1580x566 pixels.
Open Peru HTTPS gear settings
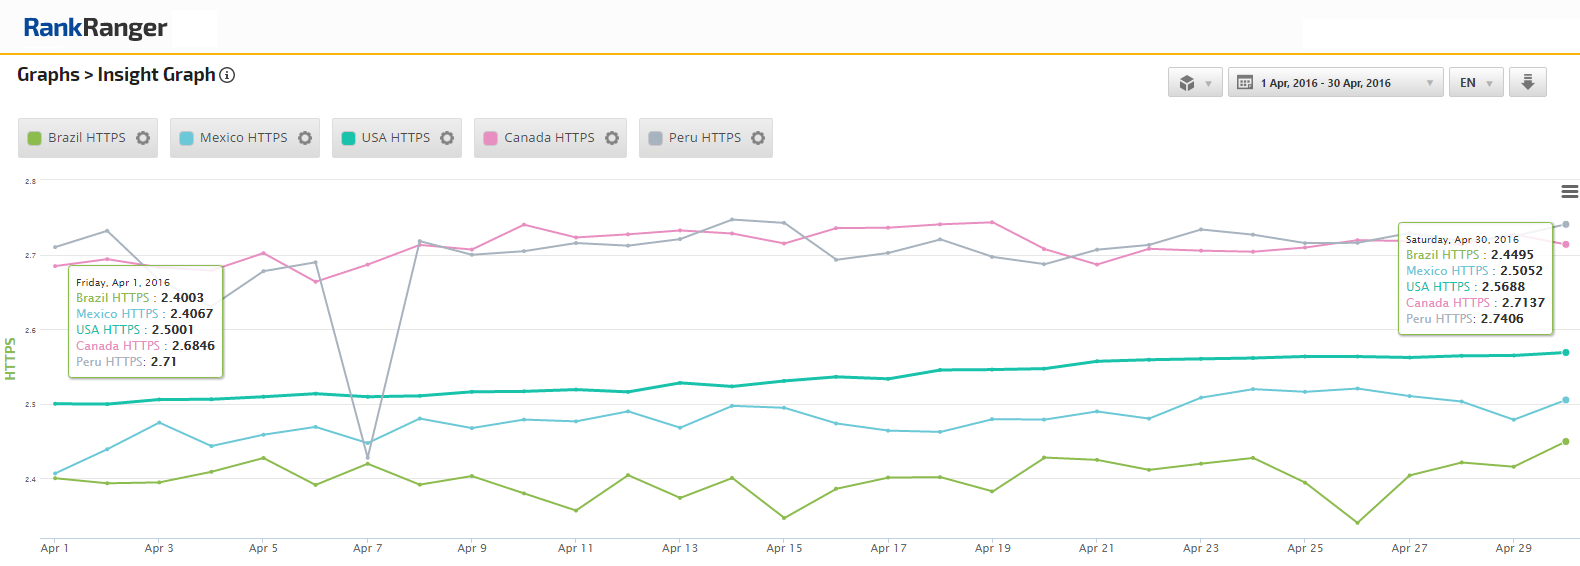point(758,138)
